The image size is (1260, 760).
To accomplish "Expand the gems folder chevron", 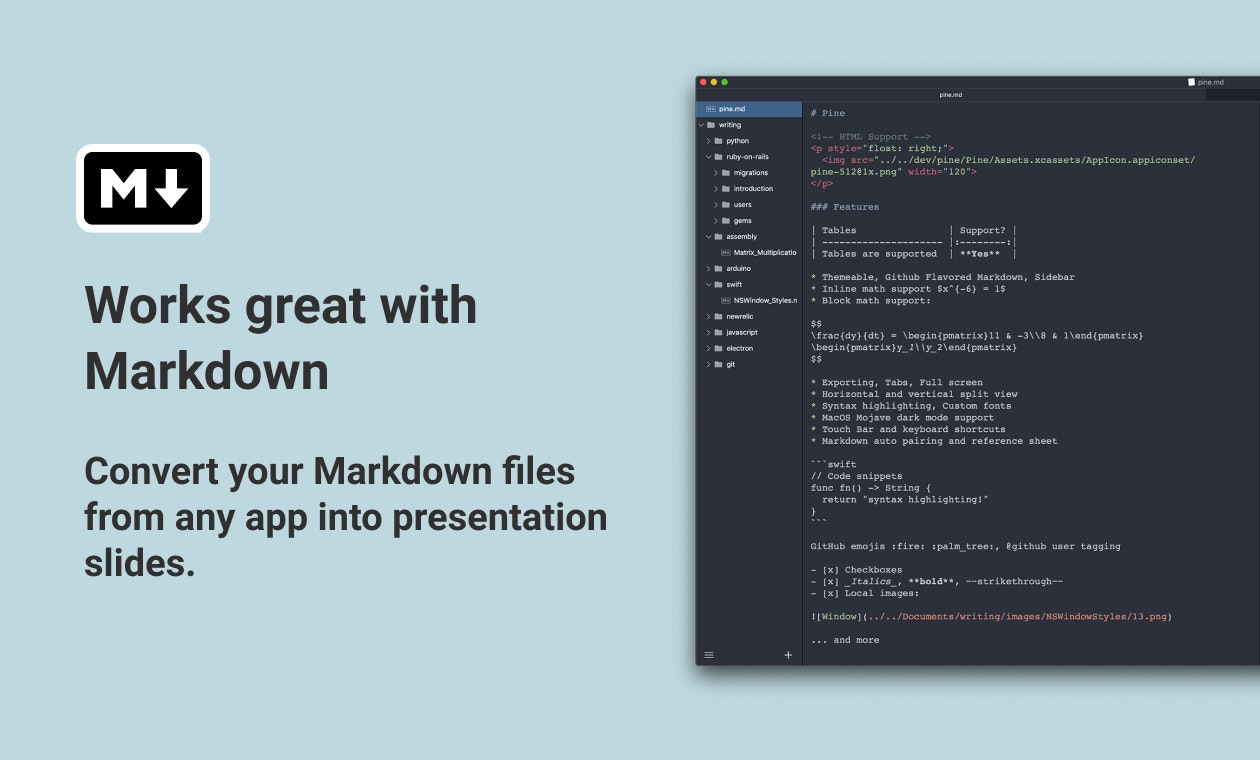I will point(715,221).
